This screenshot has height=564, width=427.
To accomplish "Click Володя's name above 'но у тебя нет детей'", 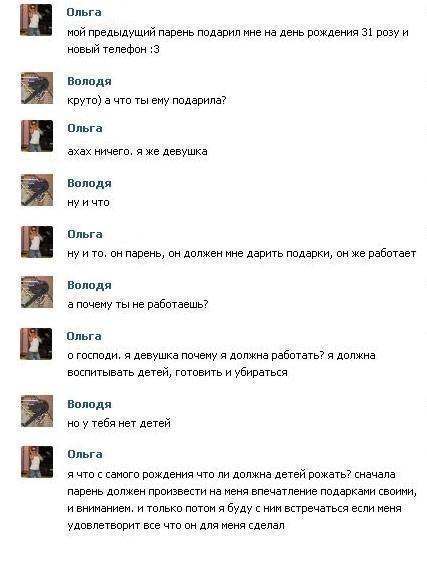I will (x=89, y=404).
